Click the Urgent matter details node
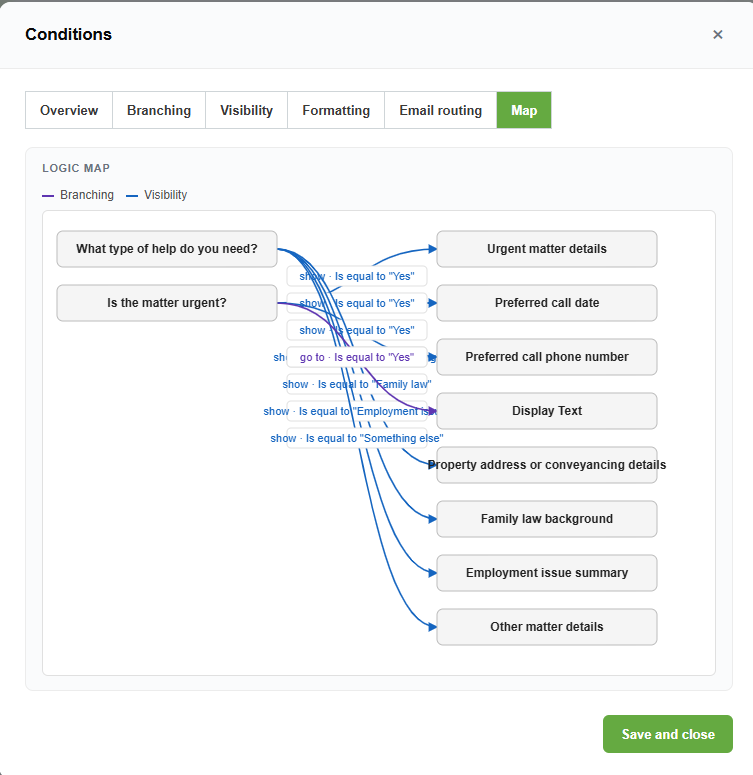The width and height of the screenshot is (753, 775). (x=547, y=249)
